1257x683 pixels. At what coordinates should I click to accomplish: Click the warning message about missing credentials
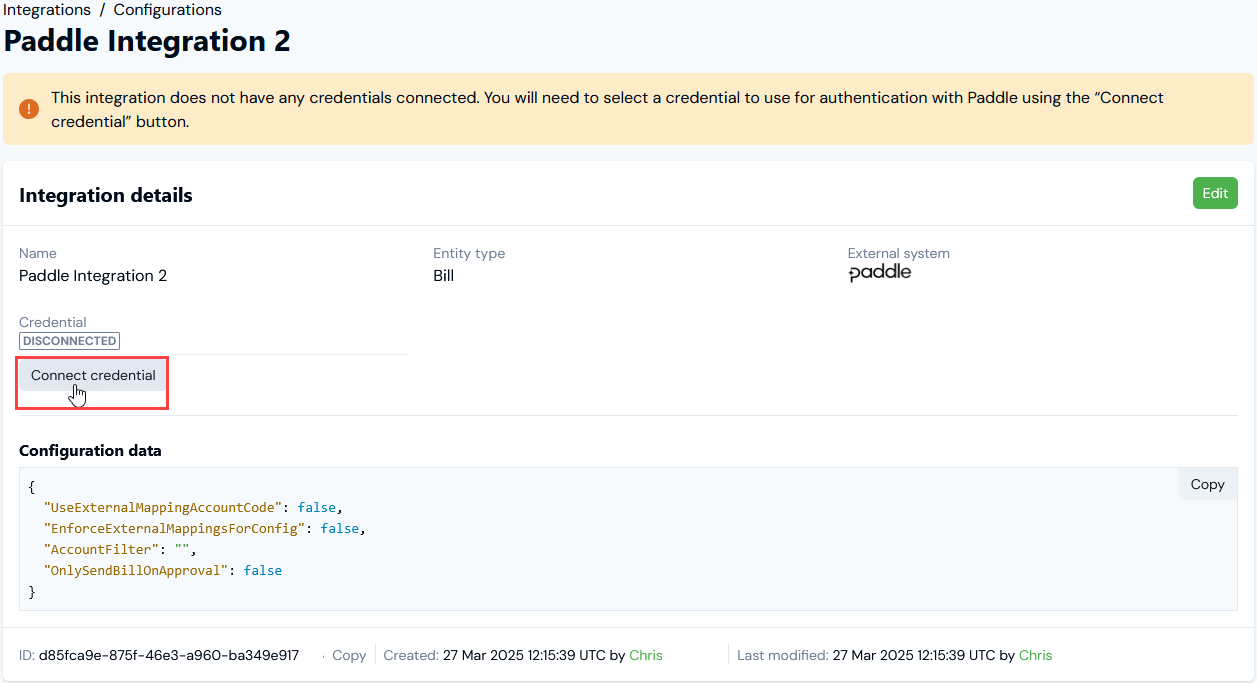click(608, 110)
